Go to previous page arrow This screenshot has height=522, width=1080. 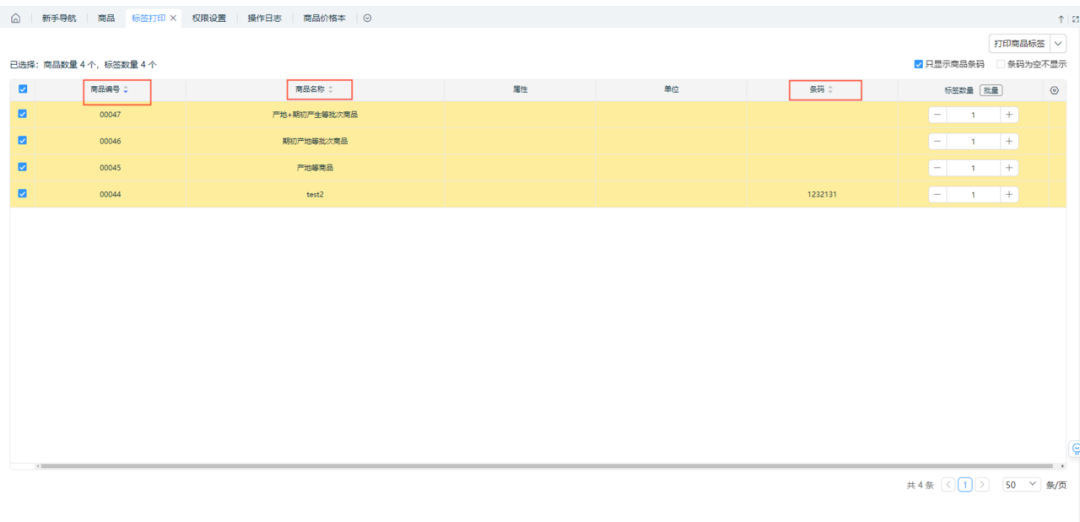pyautogui.click(x=948, y=485)
